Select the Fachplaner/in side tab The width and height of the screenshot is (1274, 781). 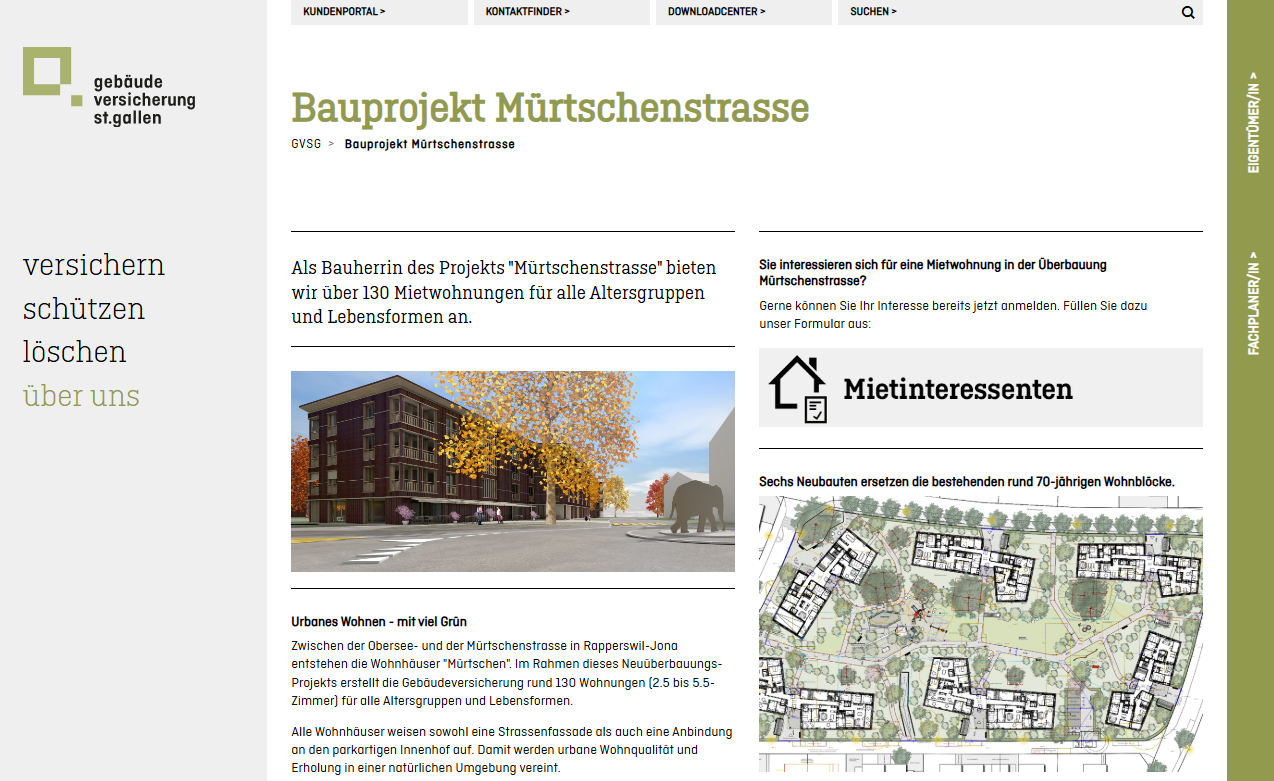pyautogui.click(x=1252, y=304)
